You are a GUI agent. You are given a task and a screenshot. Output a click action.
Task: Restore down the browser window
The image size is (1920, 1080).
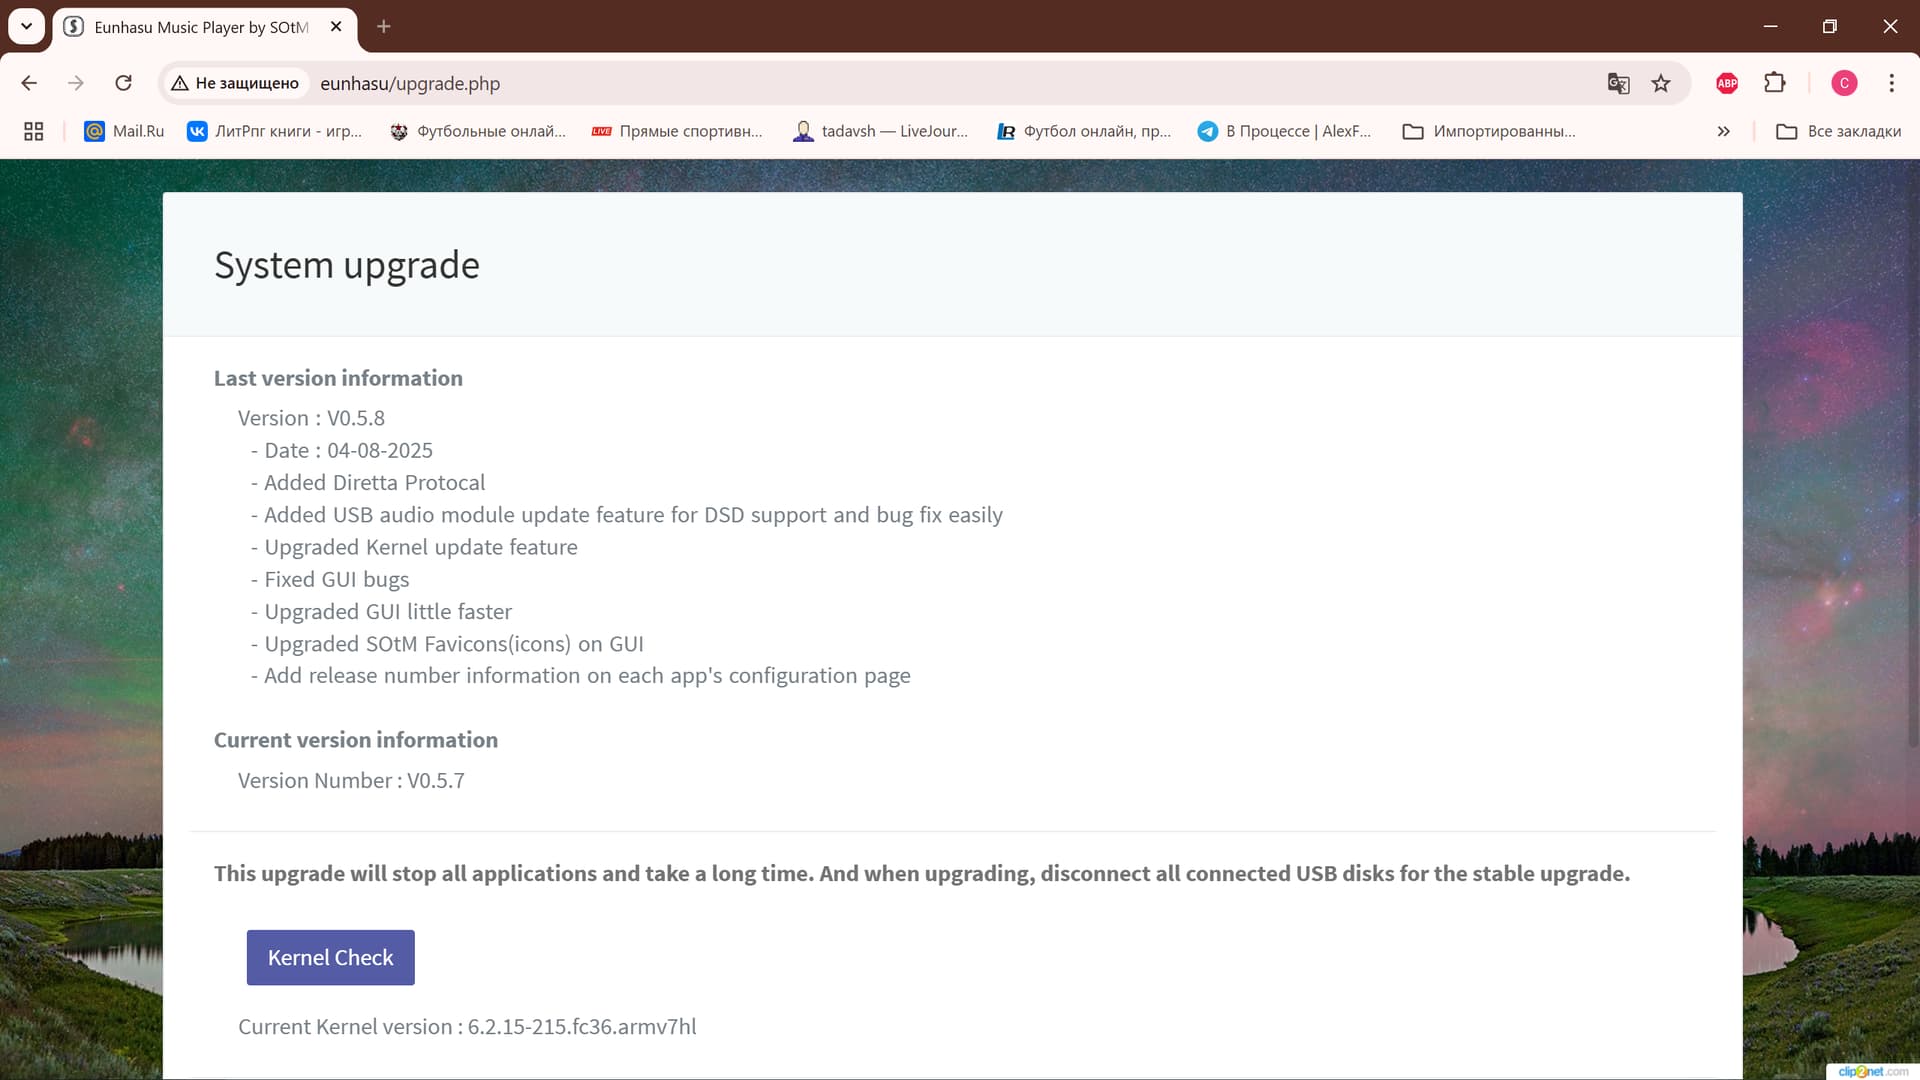coord(1830,27)
